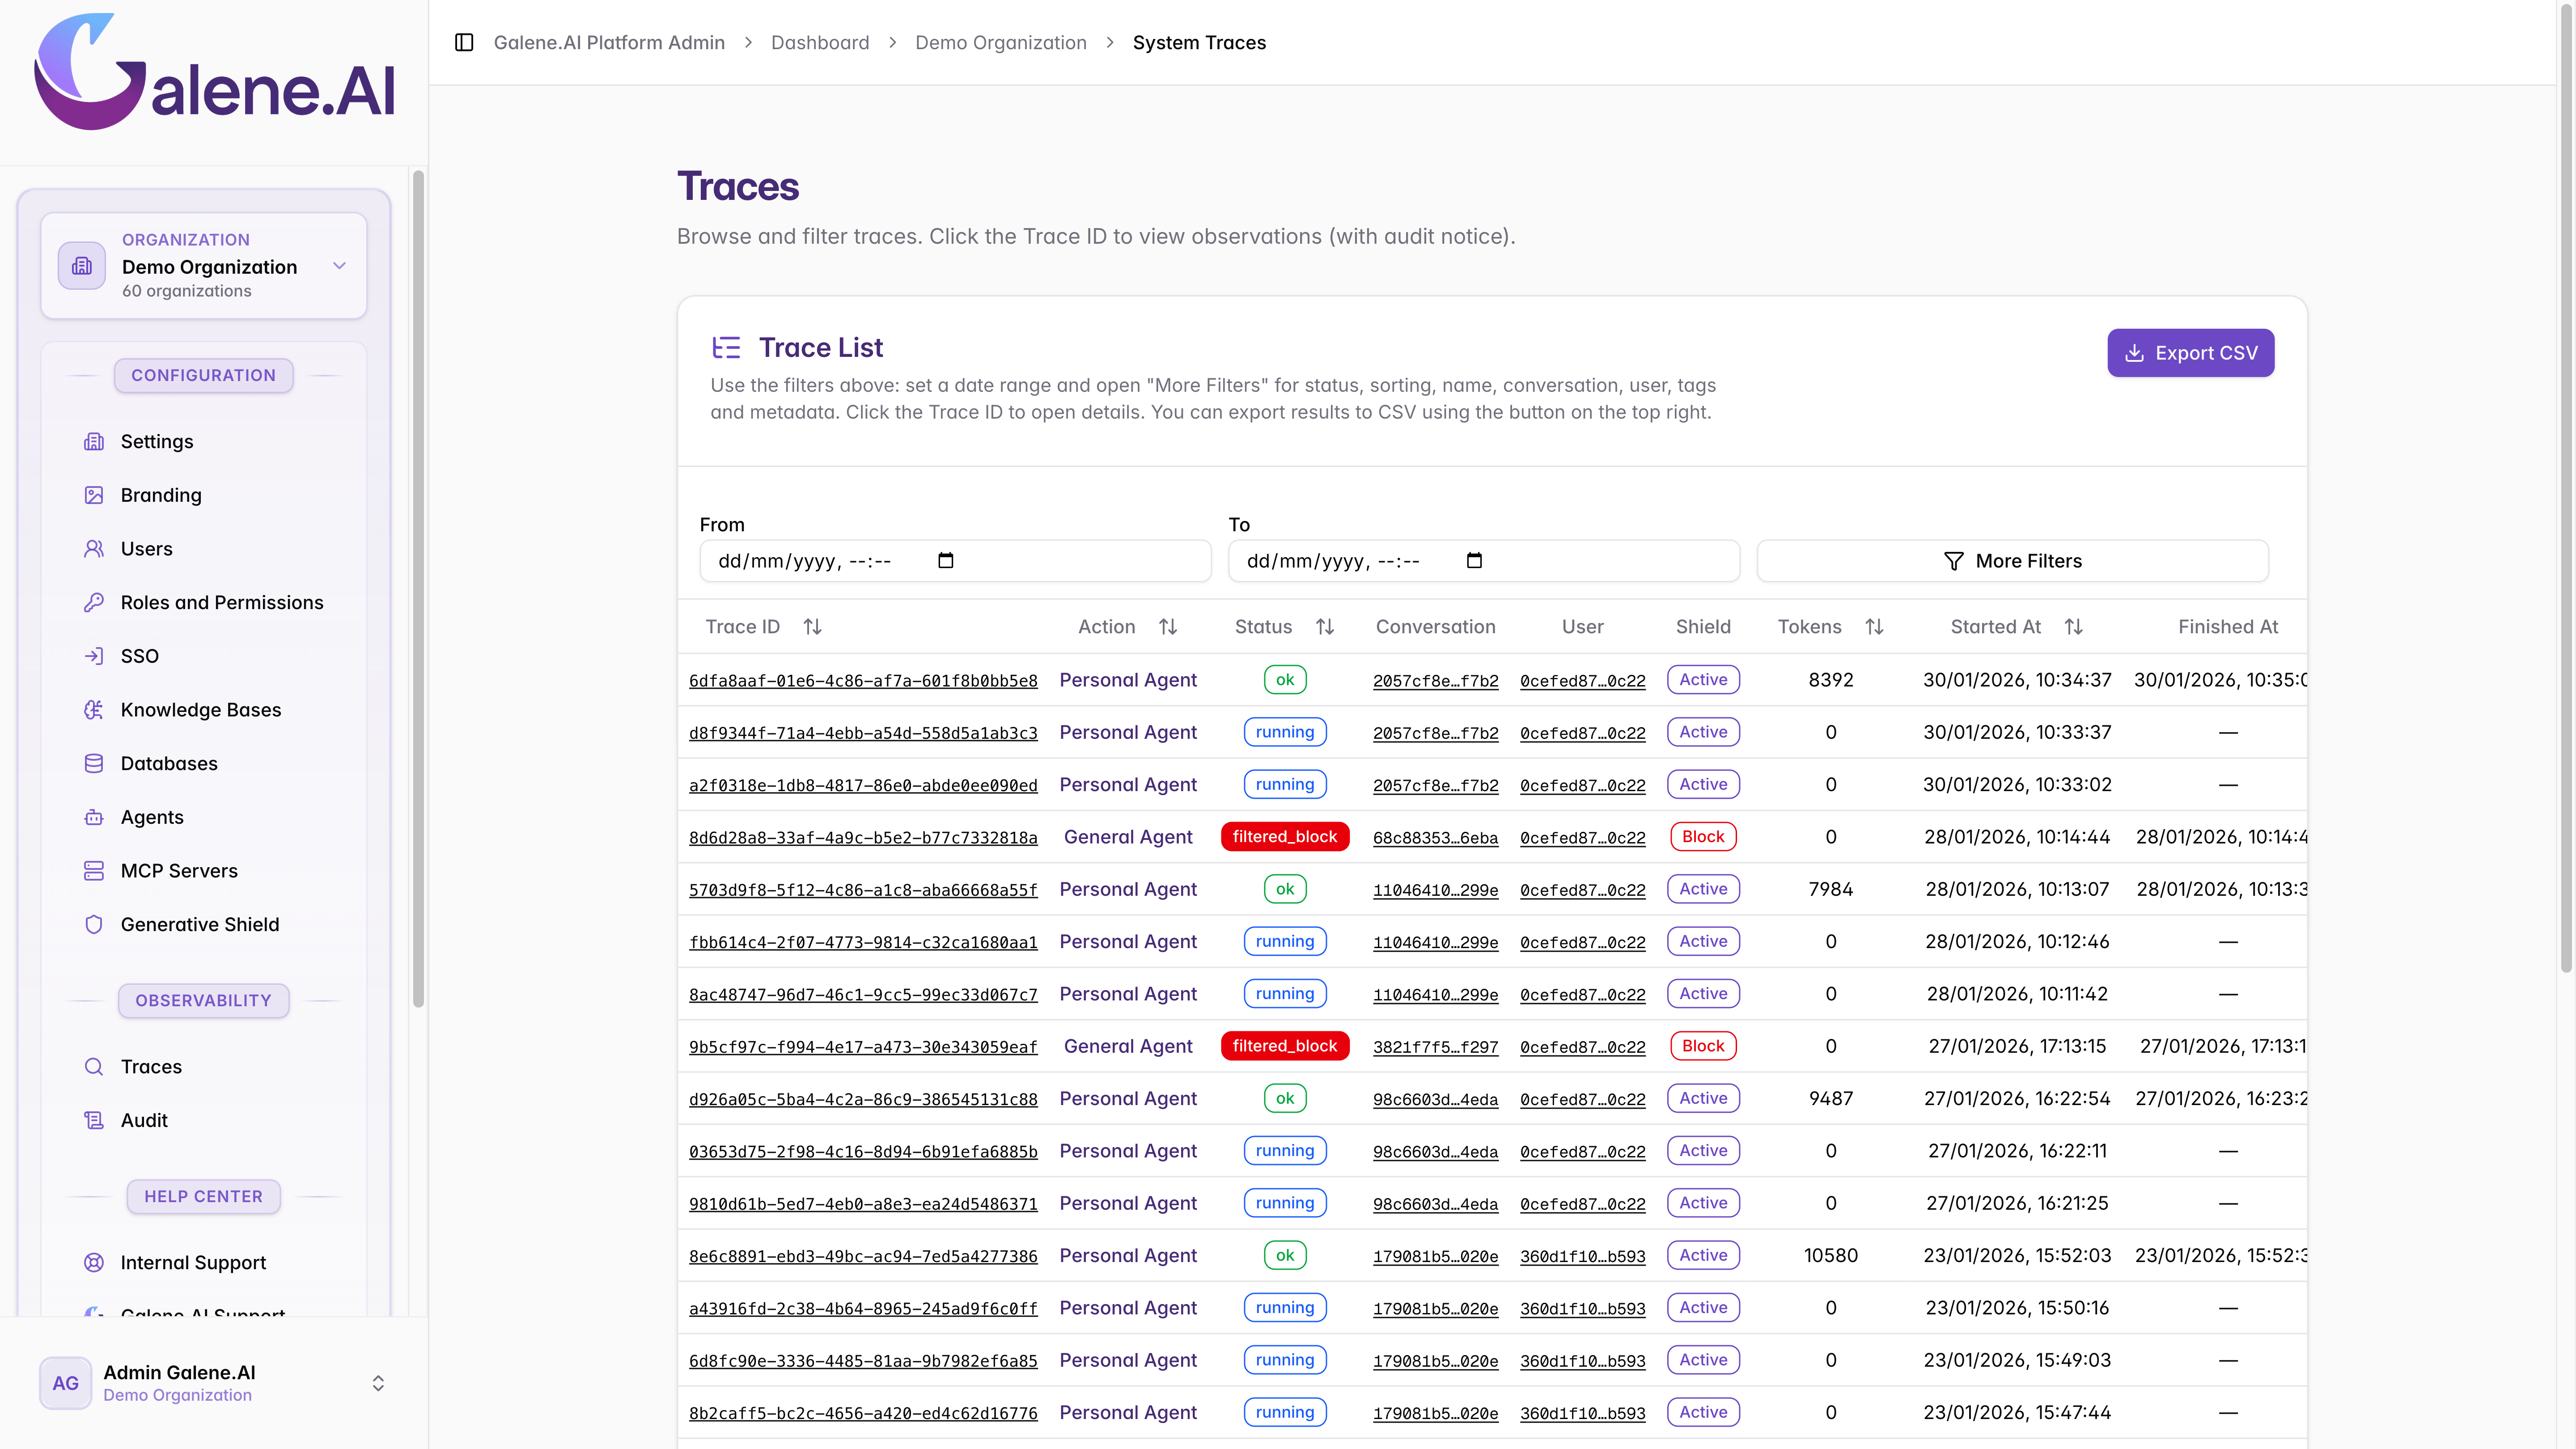
Task: Click the Knowledge Bases brain icon
Action: click(x=94, y=710)
